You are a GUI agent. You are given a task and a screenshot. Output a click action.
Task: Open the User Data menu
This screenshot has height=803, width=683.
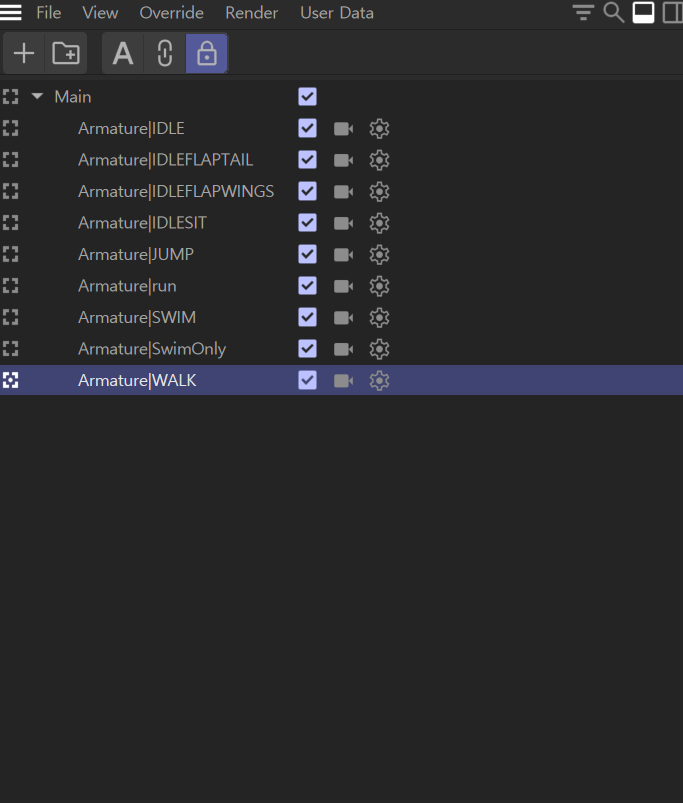click(336, 13)
